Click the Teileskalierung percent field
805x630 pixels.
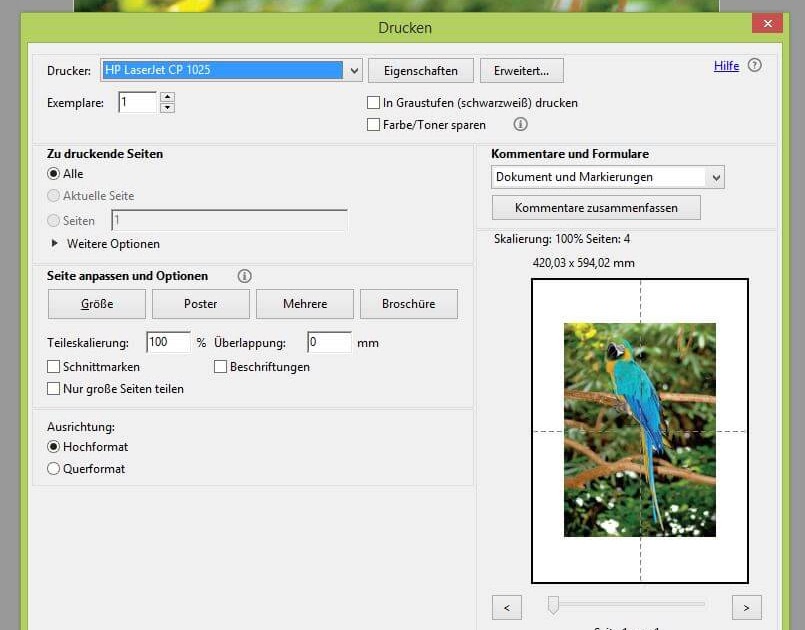[x=168, y=342]
